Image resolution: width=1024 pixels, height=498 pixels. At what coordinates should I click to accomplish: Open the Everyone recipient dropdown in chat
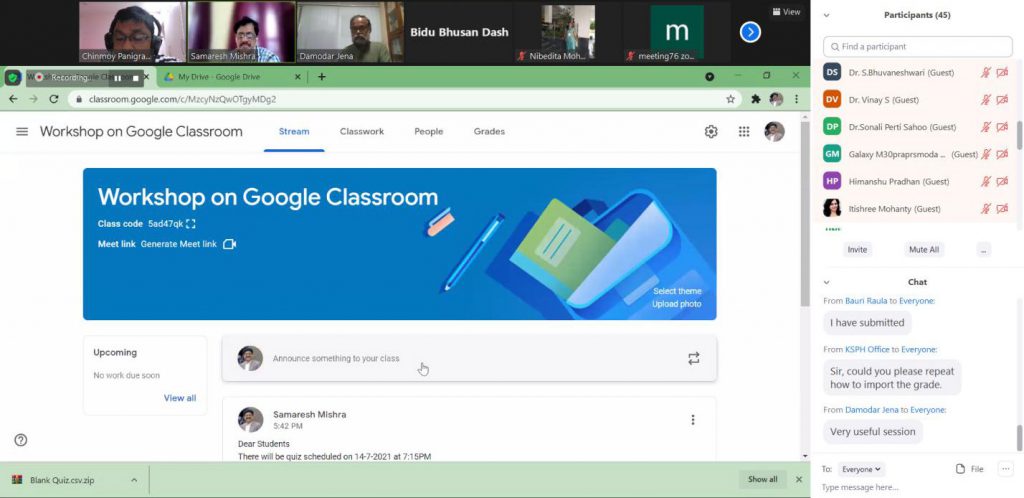click(861, 469)
